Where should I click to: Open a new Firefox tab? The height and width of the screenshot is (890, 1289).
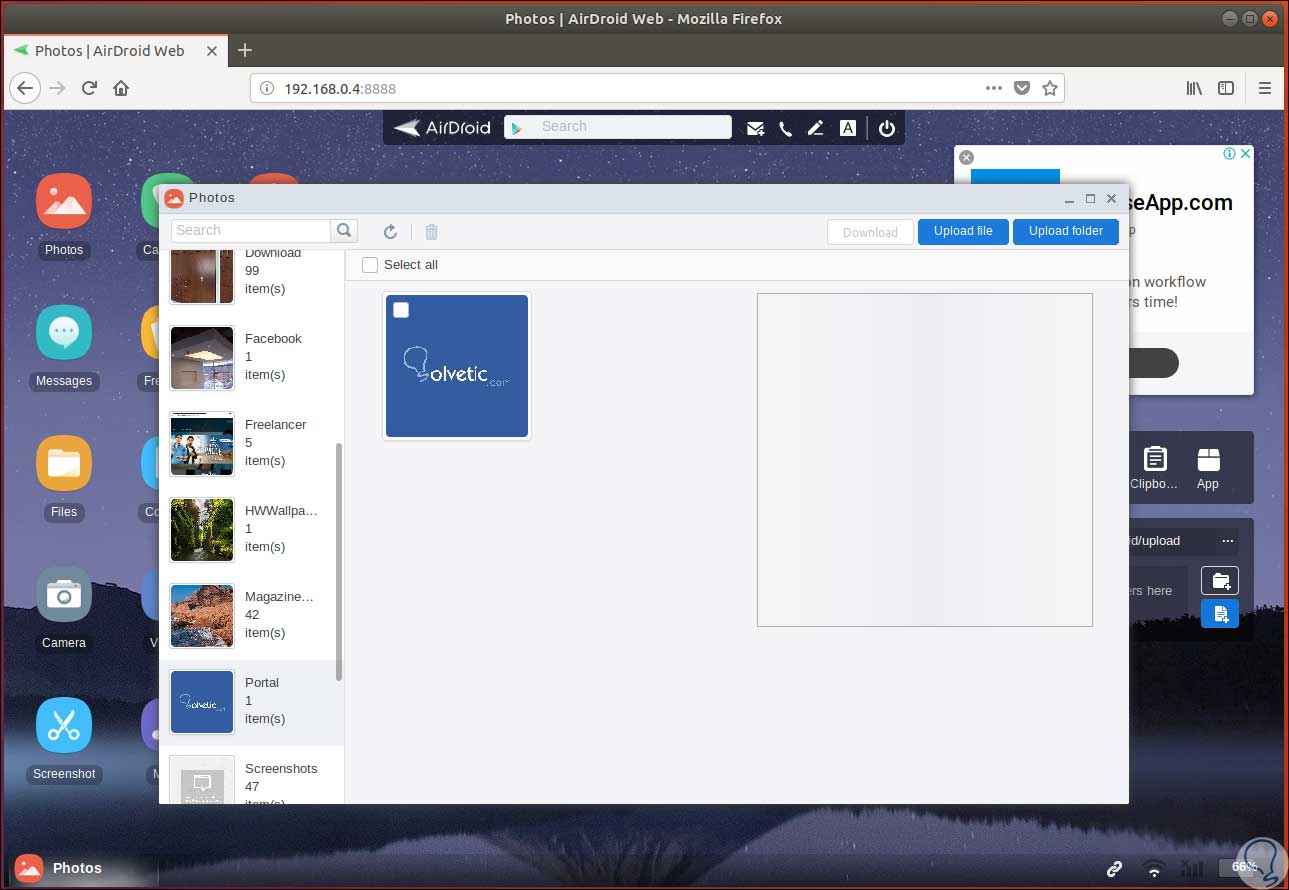point(245,50)
